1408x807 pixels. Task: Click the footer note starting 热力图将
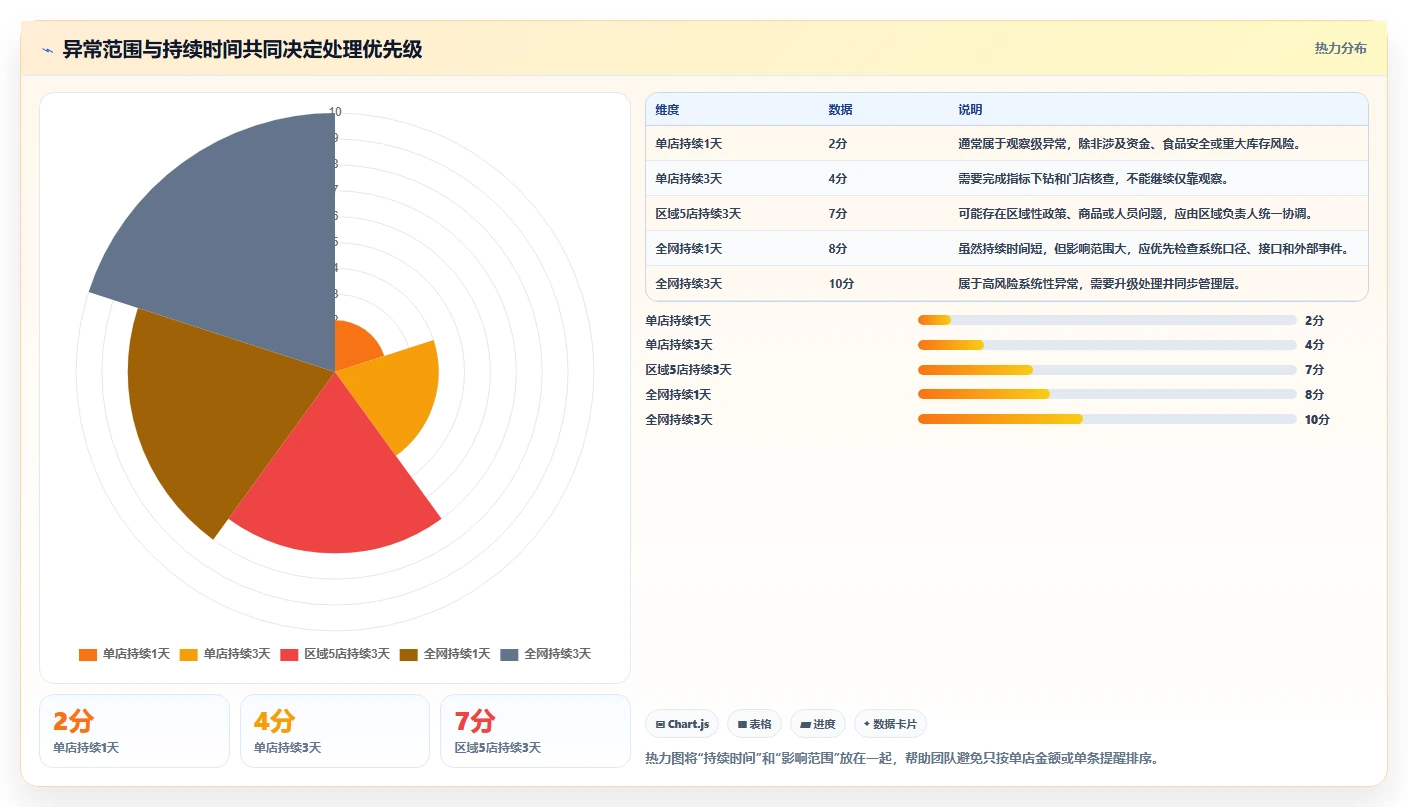pyautogui.click(x=902, y=759)
